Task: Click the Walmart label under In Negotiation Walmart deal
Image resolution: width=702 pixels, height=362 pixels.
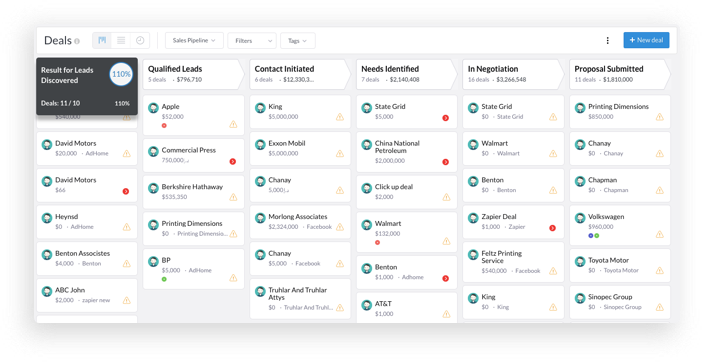Action: (508, 153)
